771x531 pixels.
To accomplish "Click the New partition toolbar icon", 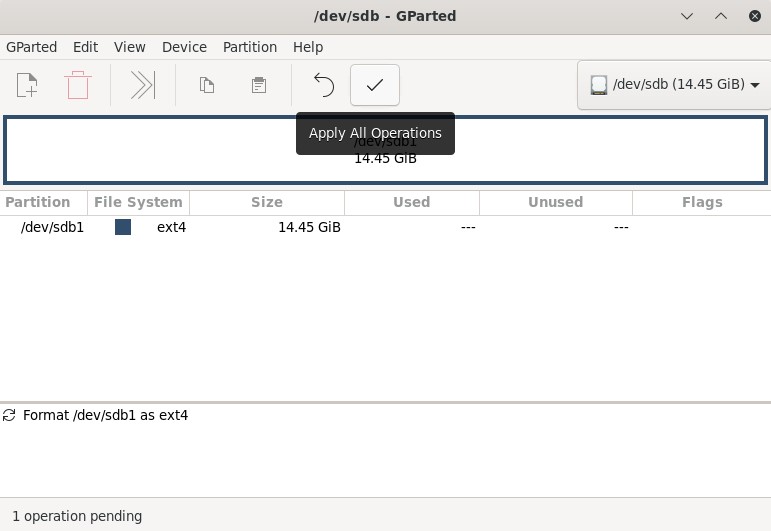I will tap(27, 85).
